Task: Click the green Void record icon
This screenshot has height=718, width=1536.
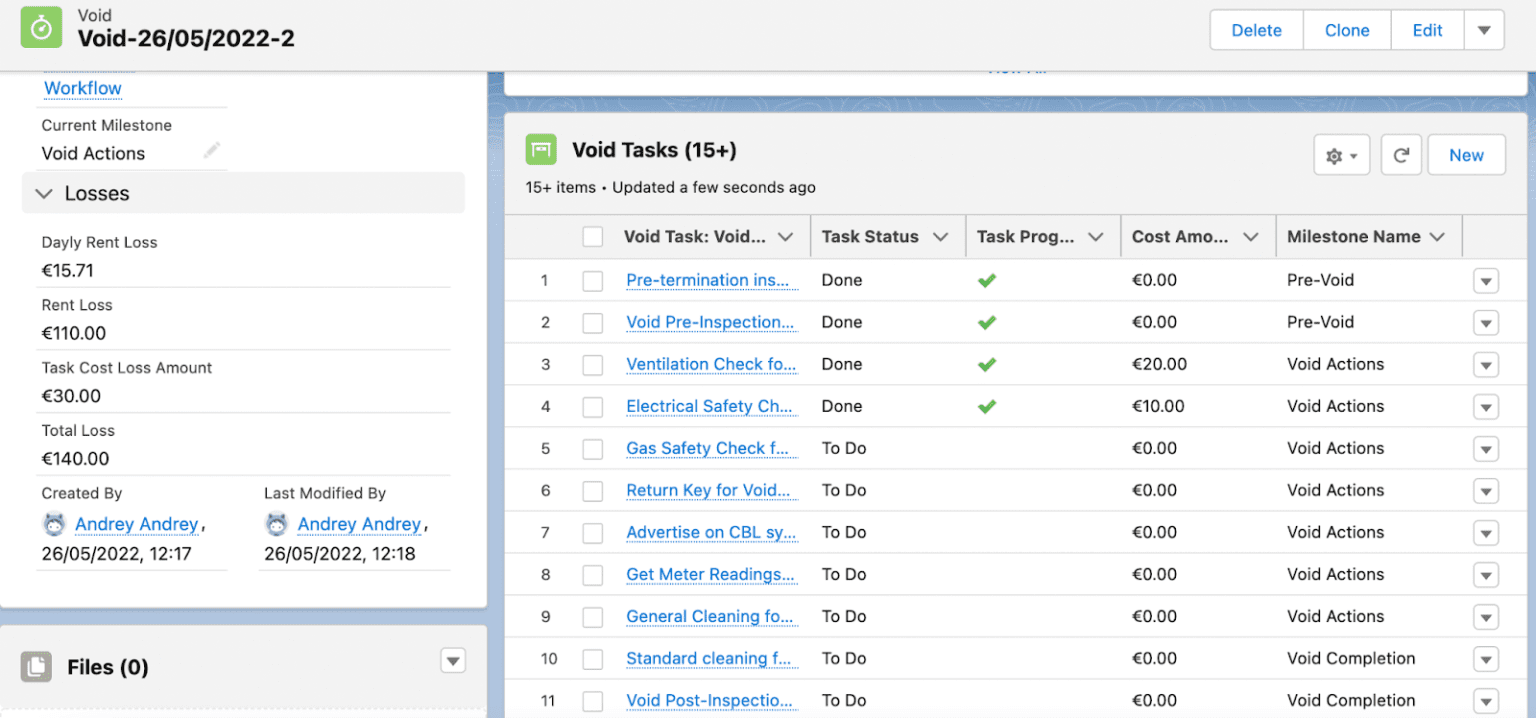Action: point(42,29)
